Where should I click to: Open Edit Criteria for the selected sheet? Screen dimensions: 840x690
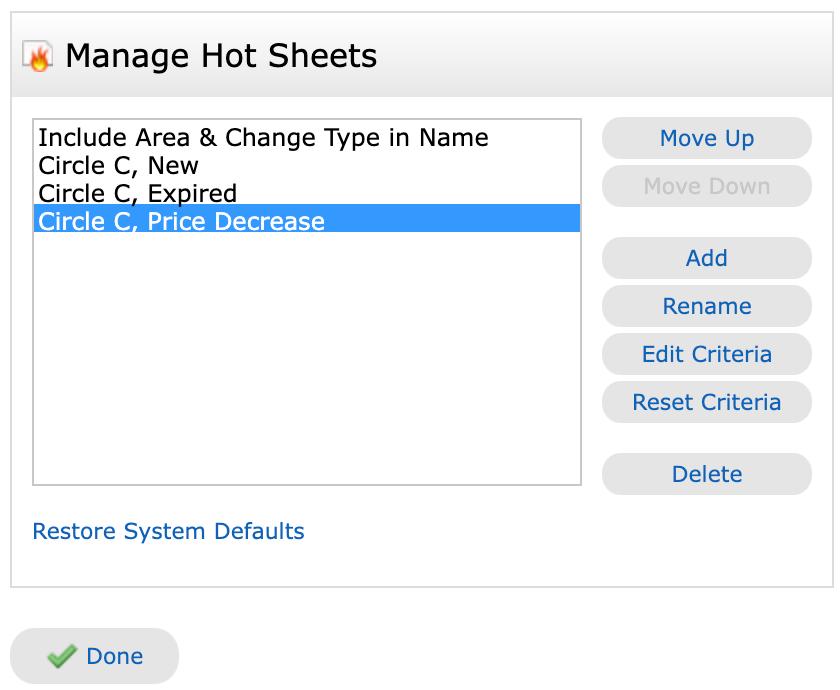pyautogui.click(x=706, y=354)
